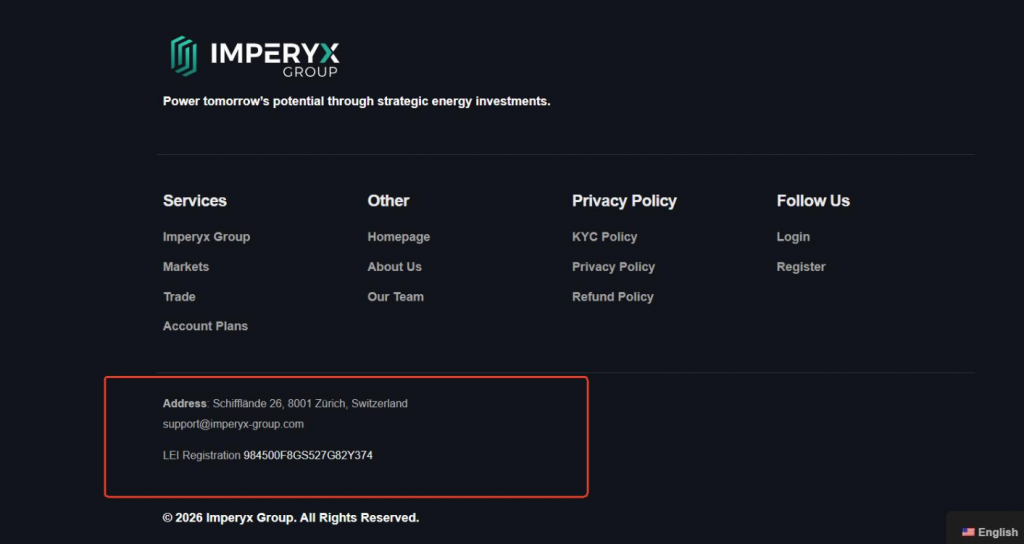Navigate to Homepage link

coord(398,237)
